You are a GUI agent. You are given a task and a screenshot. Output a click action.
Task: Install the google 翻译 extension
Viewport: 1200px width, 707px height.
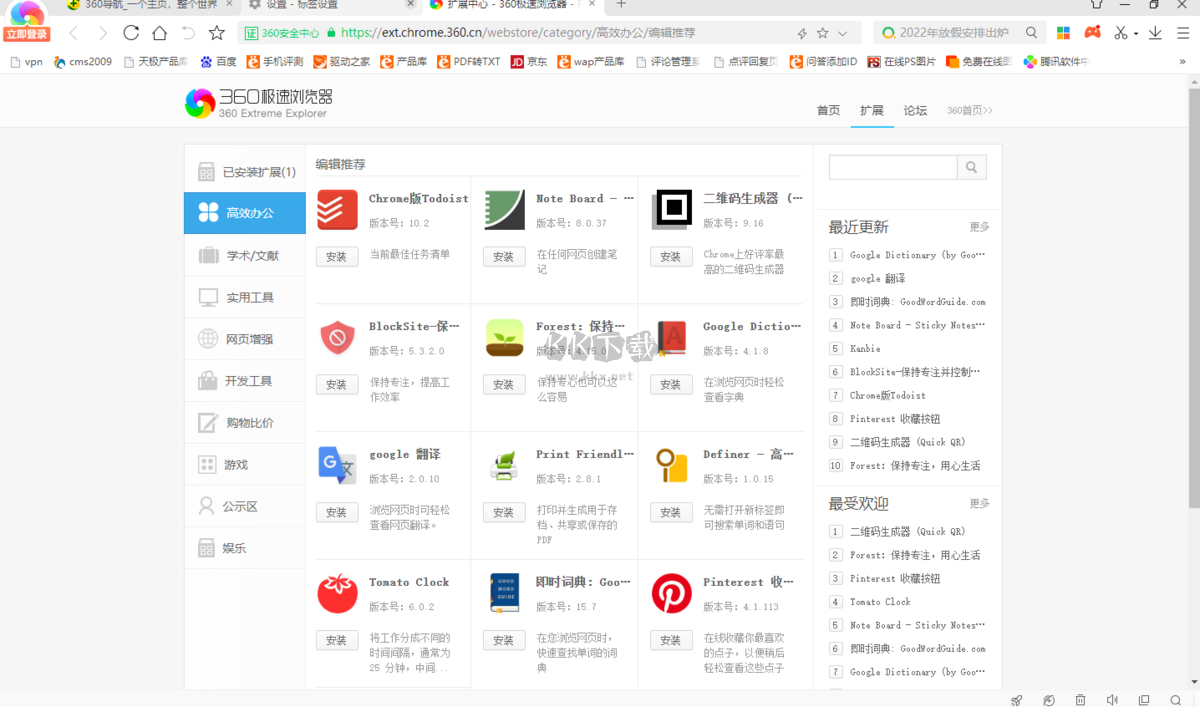coord(337,513)
